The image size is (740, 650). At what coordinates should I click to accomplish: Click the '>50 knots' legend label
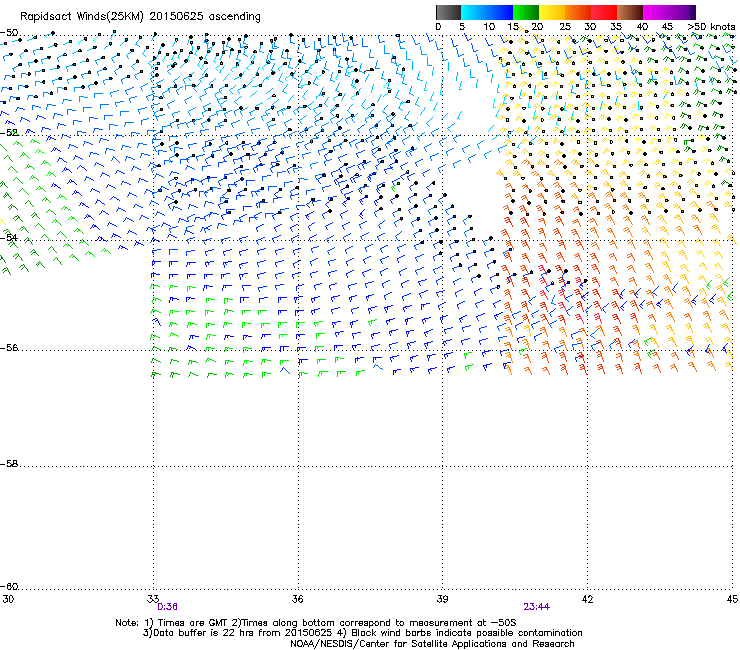click(711, 27)
